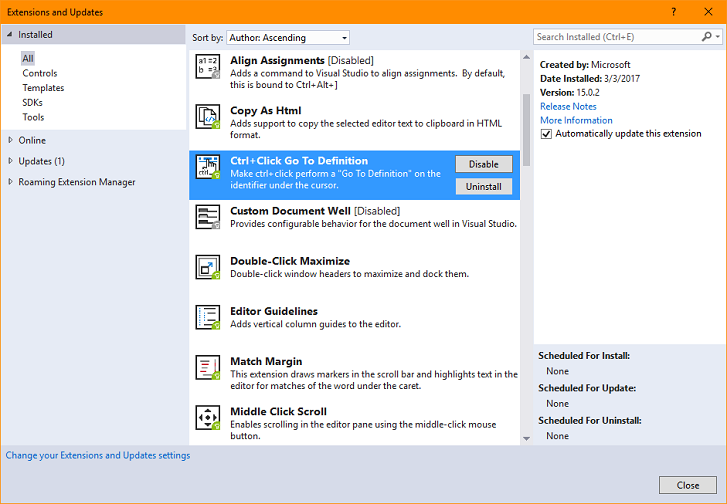Select the Templates category
Screen dimensions: 727x504
[43, 88]
